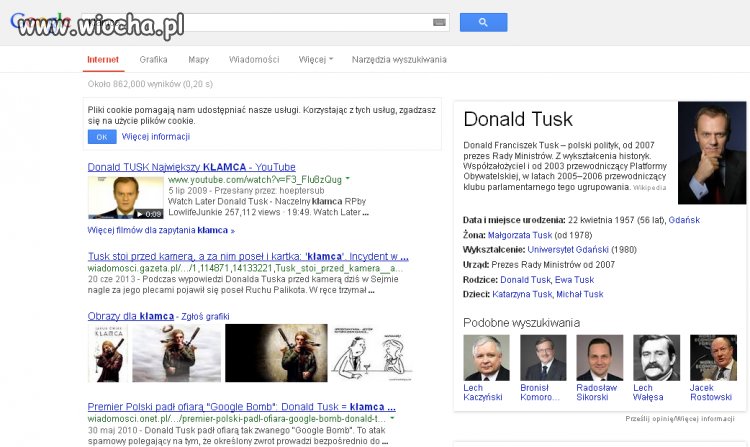
Task: Click Bronisław Komorowski photo thumbnail
Action: coord(543,358)
